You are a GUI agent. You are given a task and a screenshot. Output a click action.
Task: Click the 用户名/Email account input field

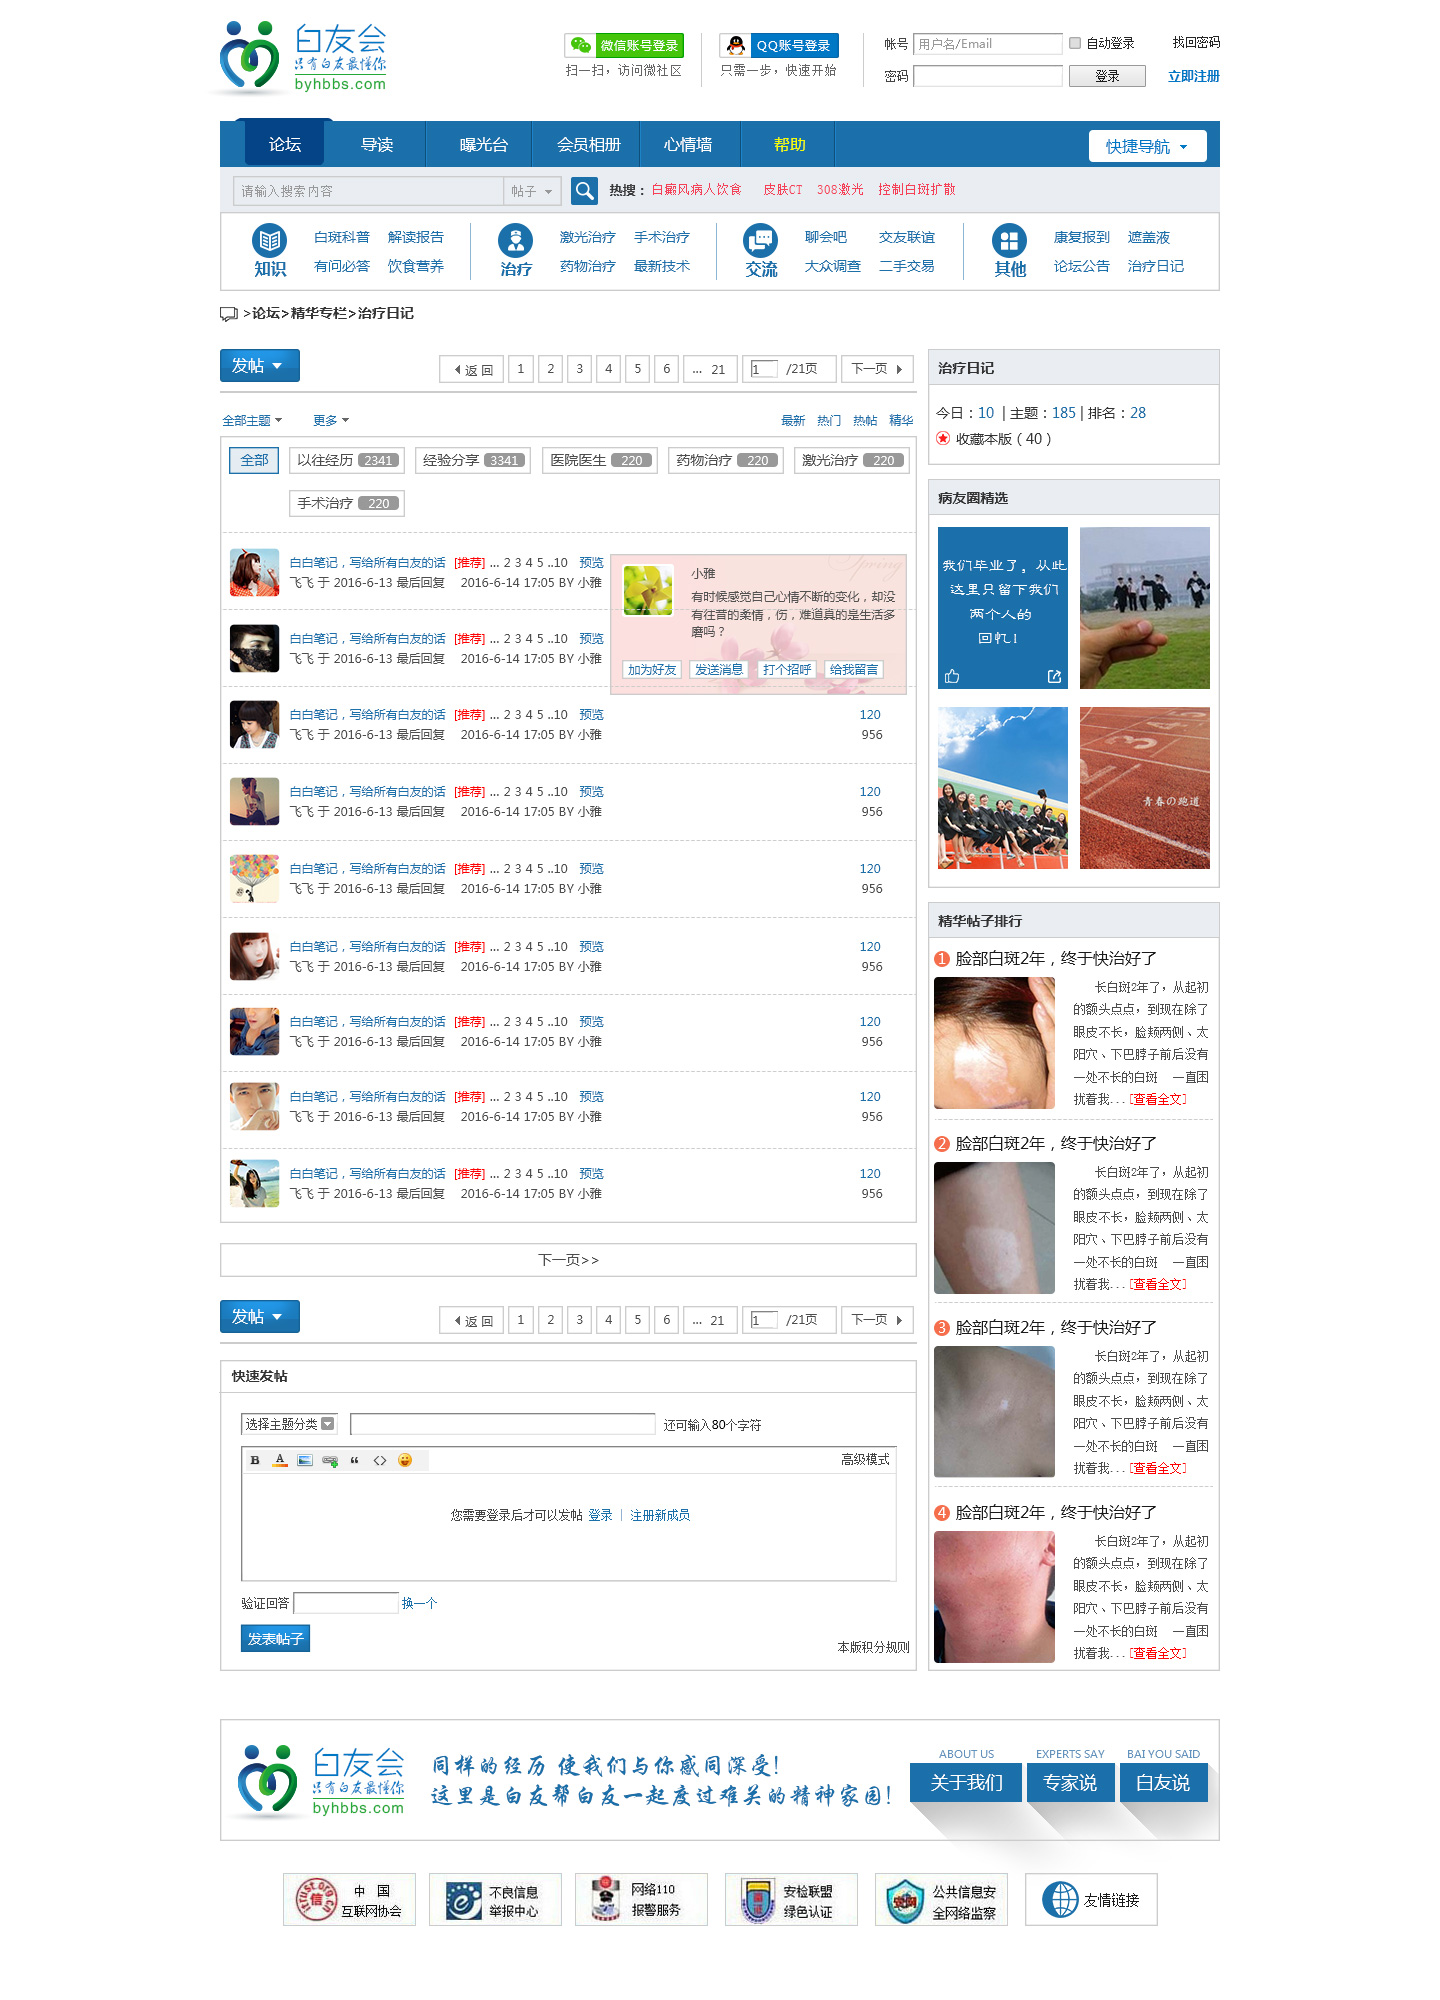(988, 44)
